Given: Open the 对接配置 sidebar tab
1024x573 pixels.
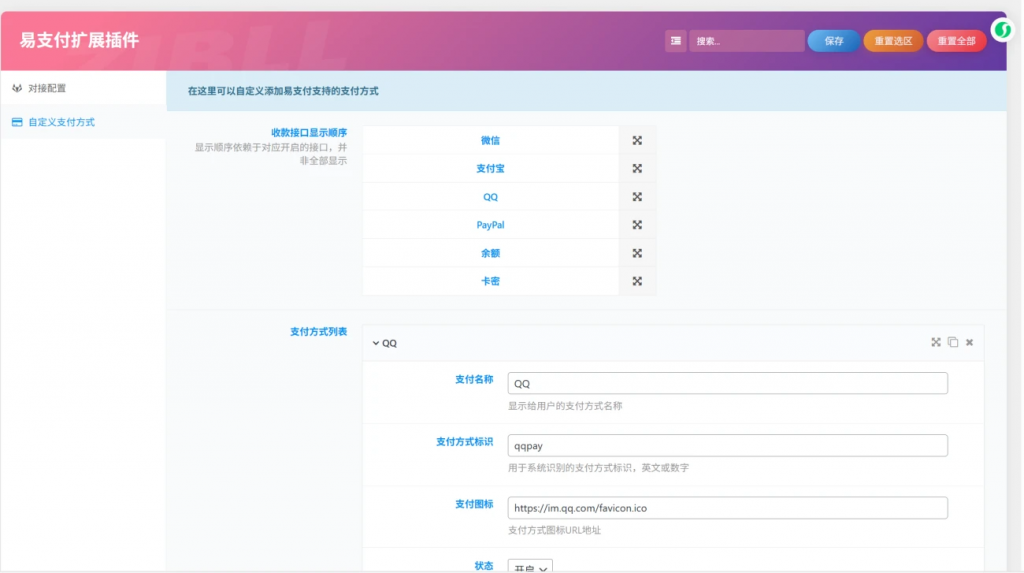Looking at the screenshot, I should [x=47, y=88].
